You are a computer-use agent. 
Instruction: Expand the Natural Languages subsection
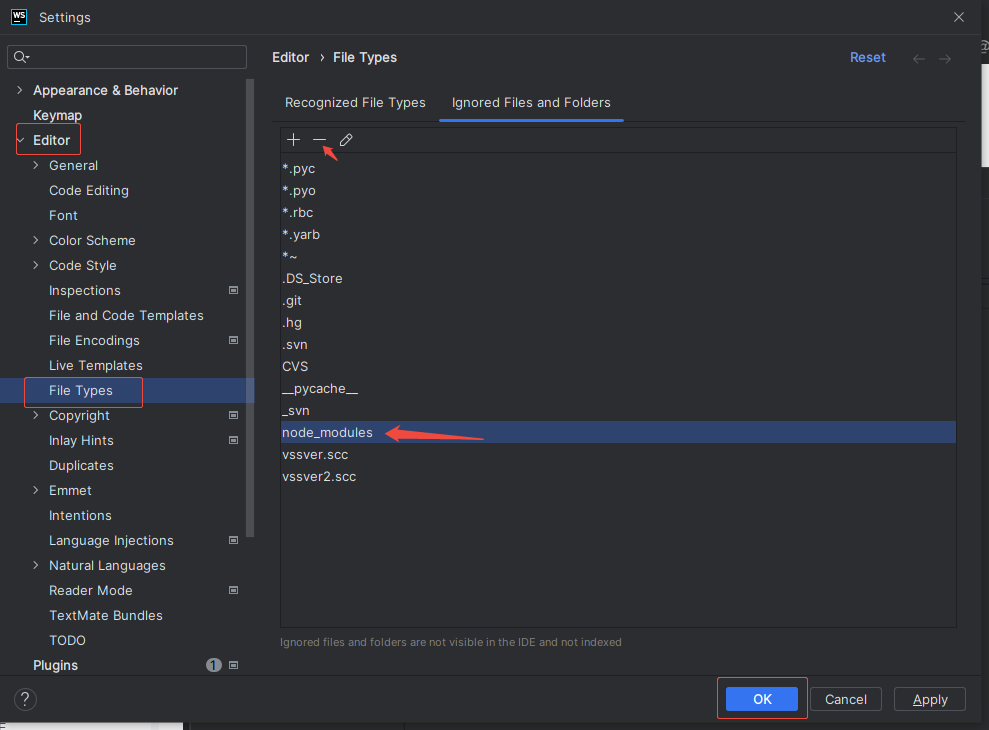click(36, 565)
